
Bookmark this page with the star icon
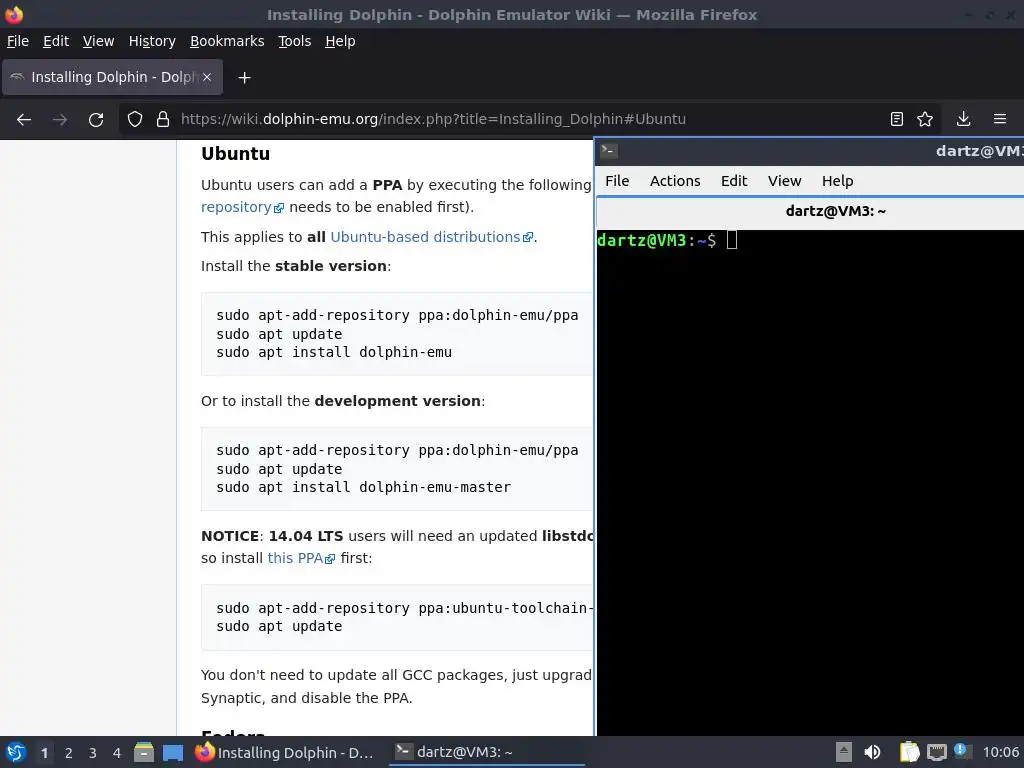(925, 119)
